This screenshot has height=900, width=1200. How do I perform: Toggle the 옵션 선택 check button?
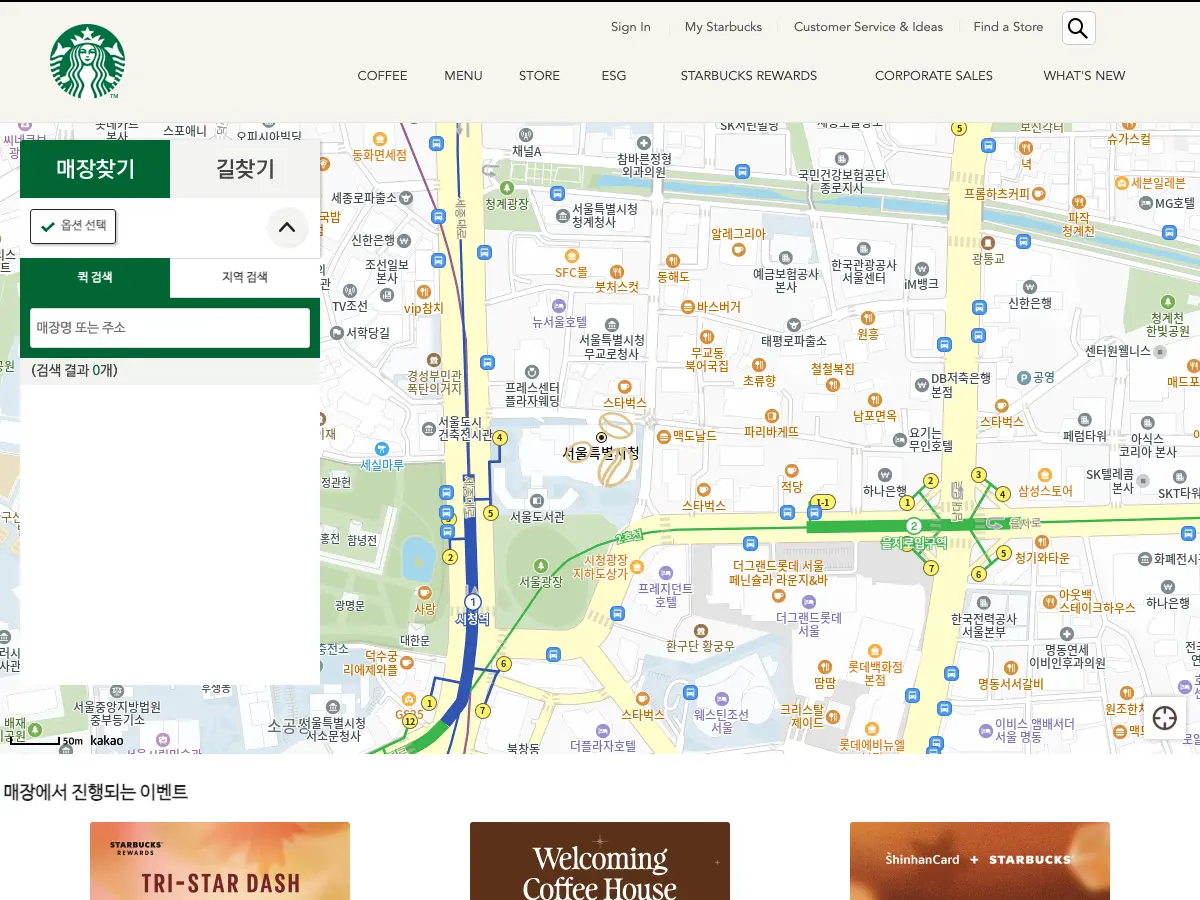click(73, 226)
